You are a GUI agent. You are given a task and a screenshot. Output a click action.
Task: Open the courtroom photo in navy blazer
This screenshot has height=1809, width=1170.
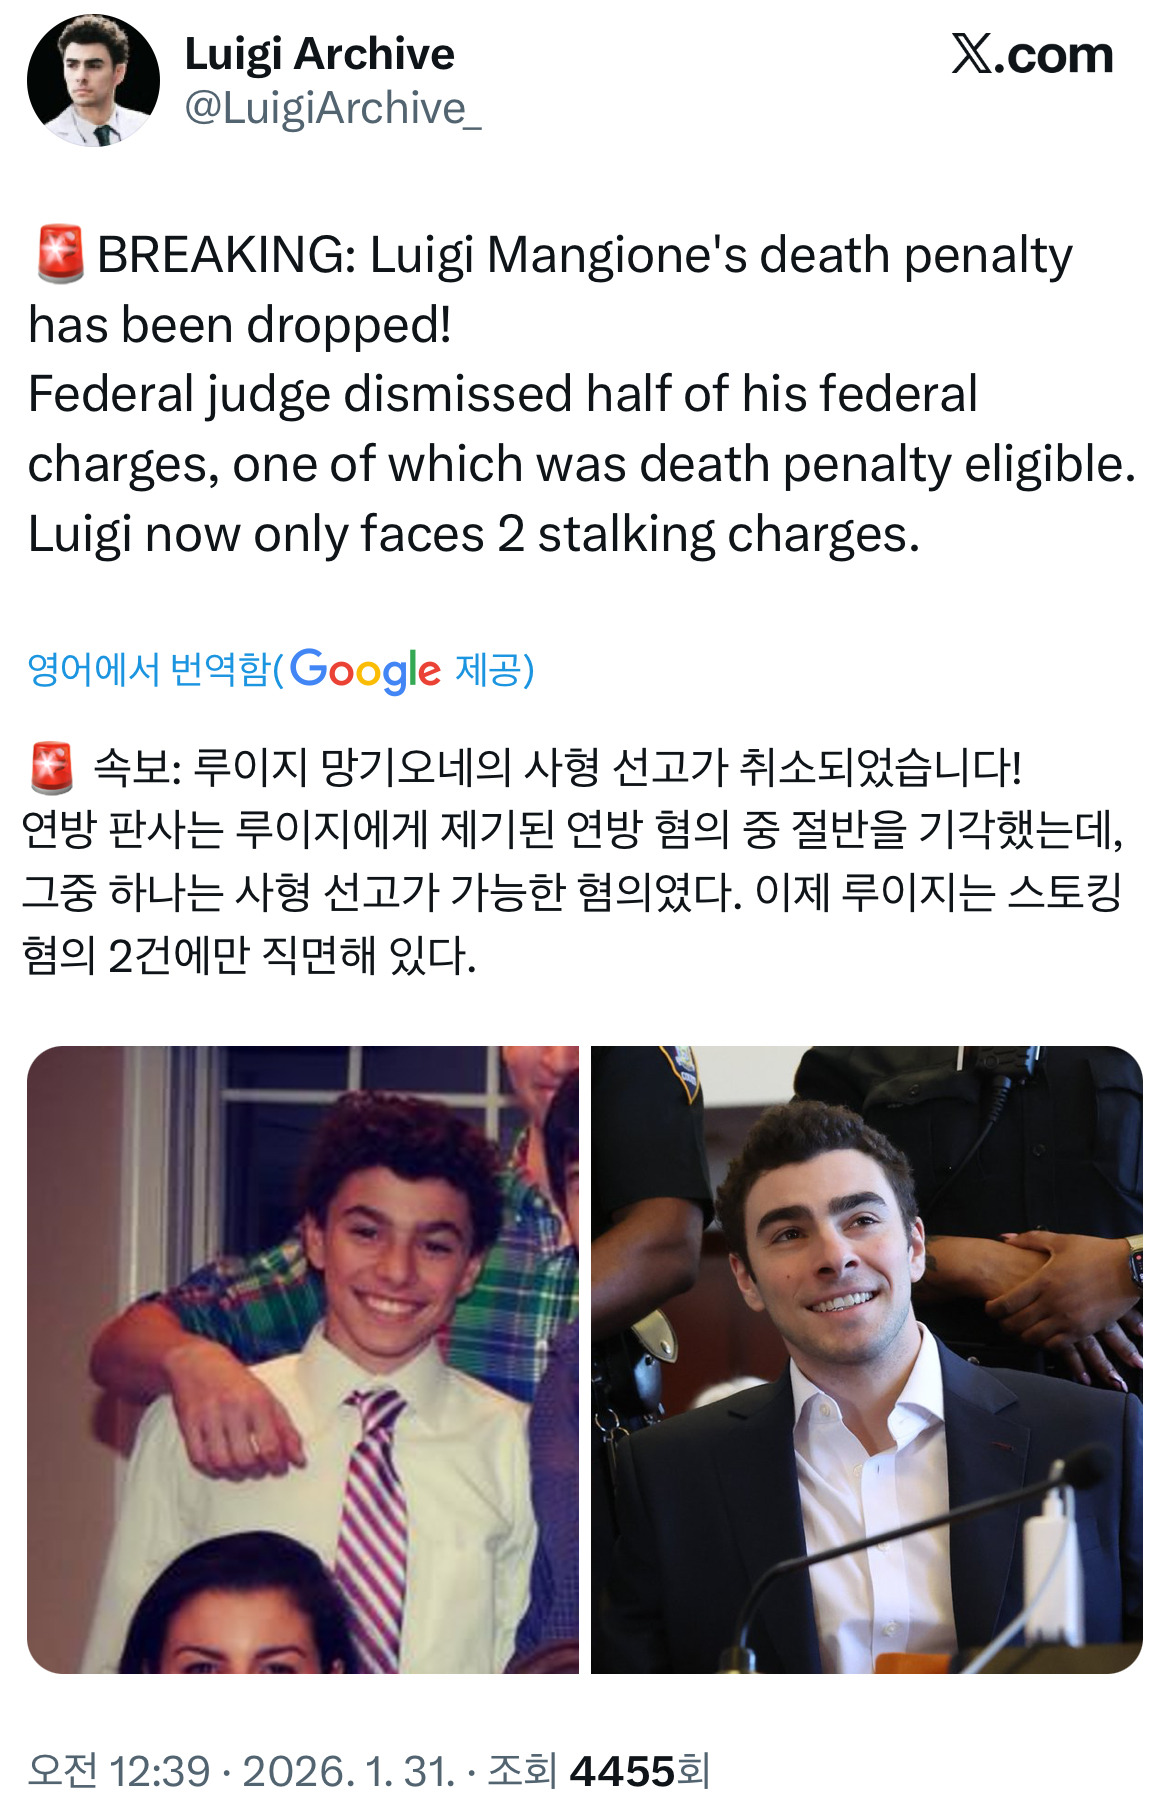pos(867,1360)
